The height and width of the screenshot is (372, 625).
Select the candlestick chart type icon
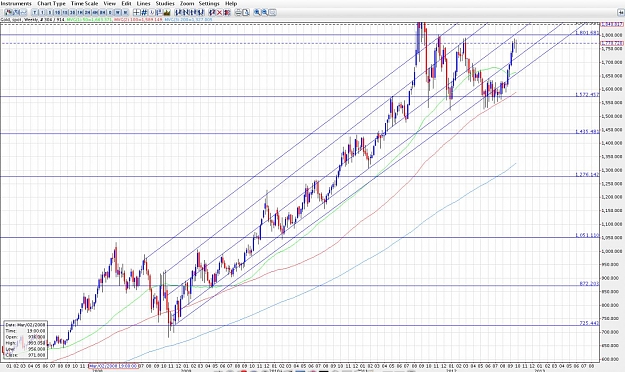(8, 12)
